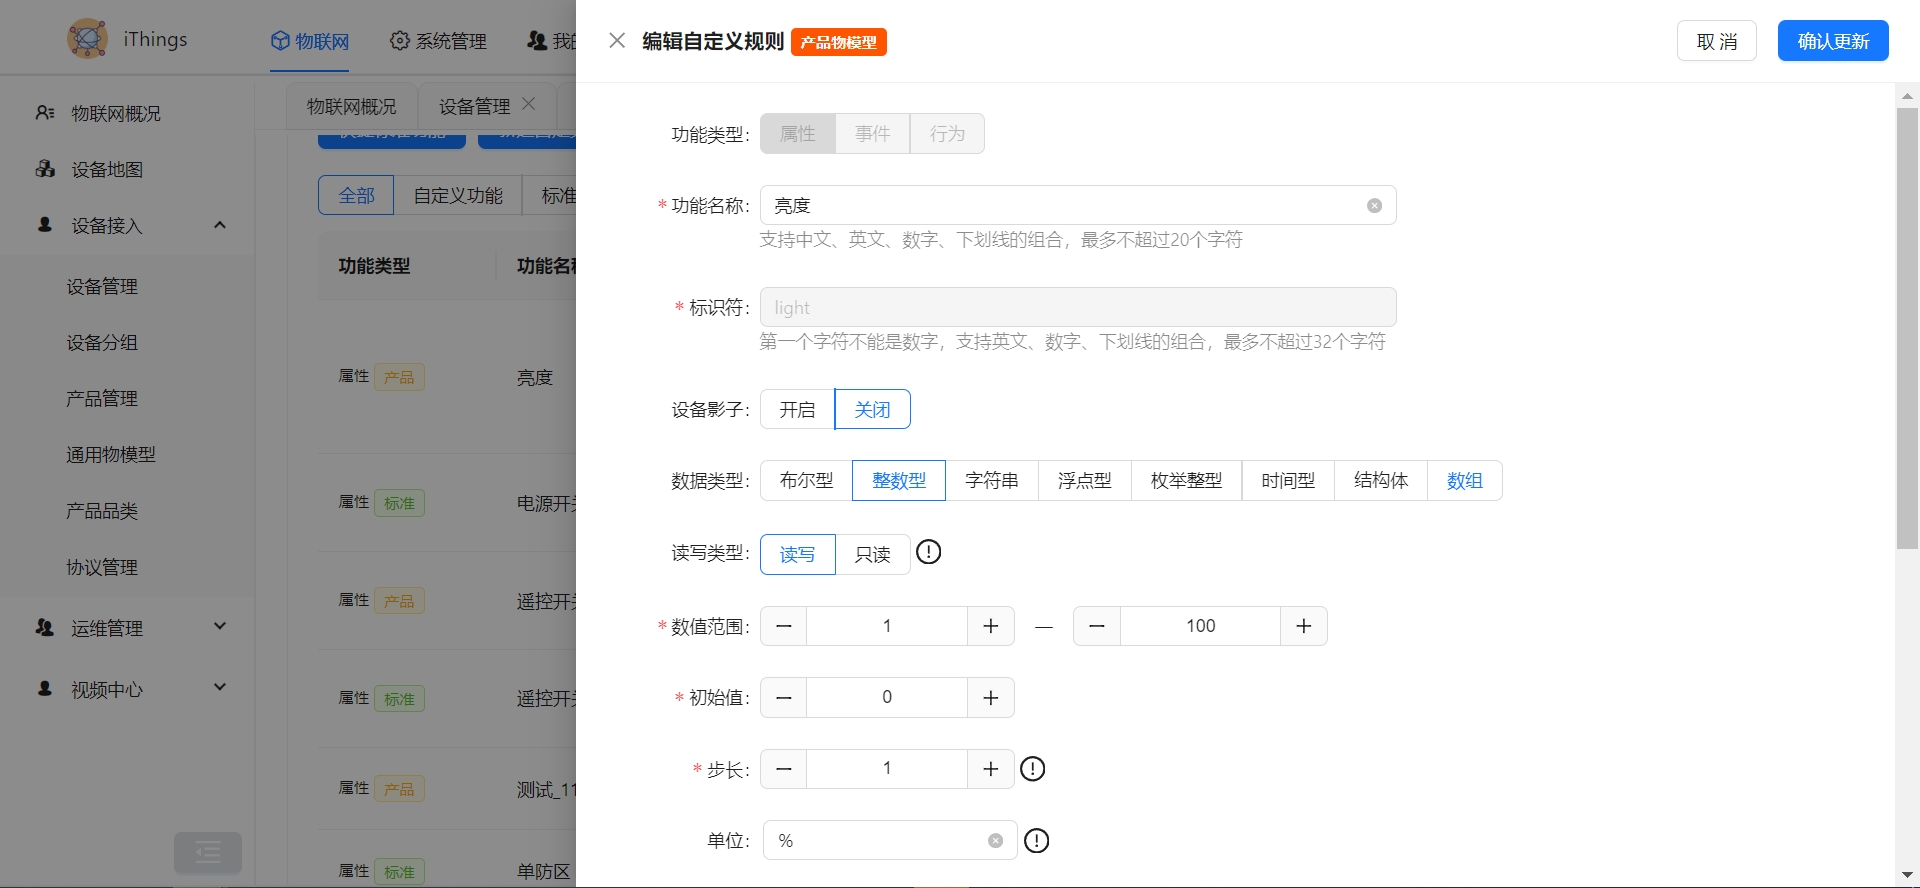Expand the 运维管理 sidebar menu
The width and height of the screenshot is (1920, 888).
click(x=220, y=628)
